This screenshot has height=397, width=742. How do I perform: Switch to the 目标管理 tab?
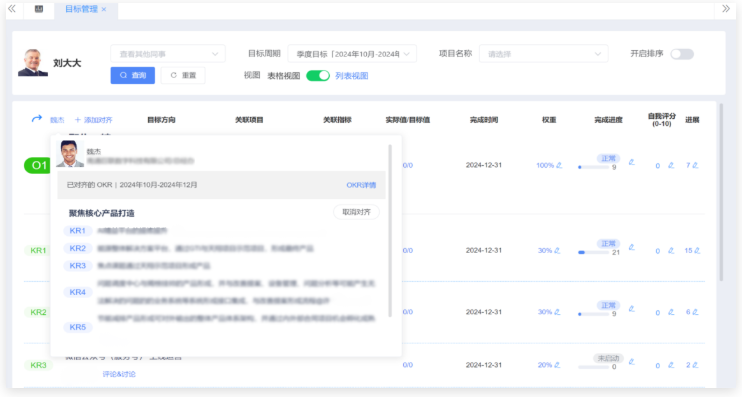point(81,9)
